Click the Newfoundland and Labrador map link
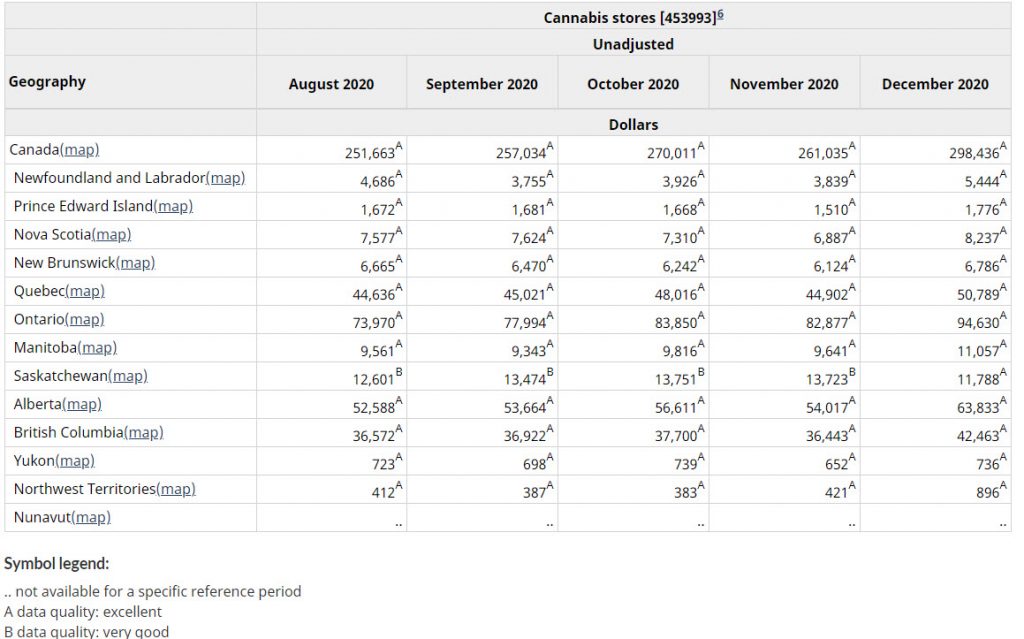Image resolution: width=1024 pixels, height=639 pixels. point(225,178)
